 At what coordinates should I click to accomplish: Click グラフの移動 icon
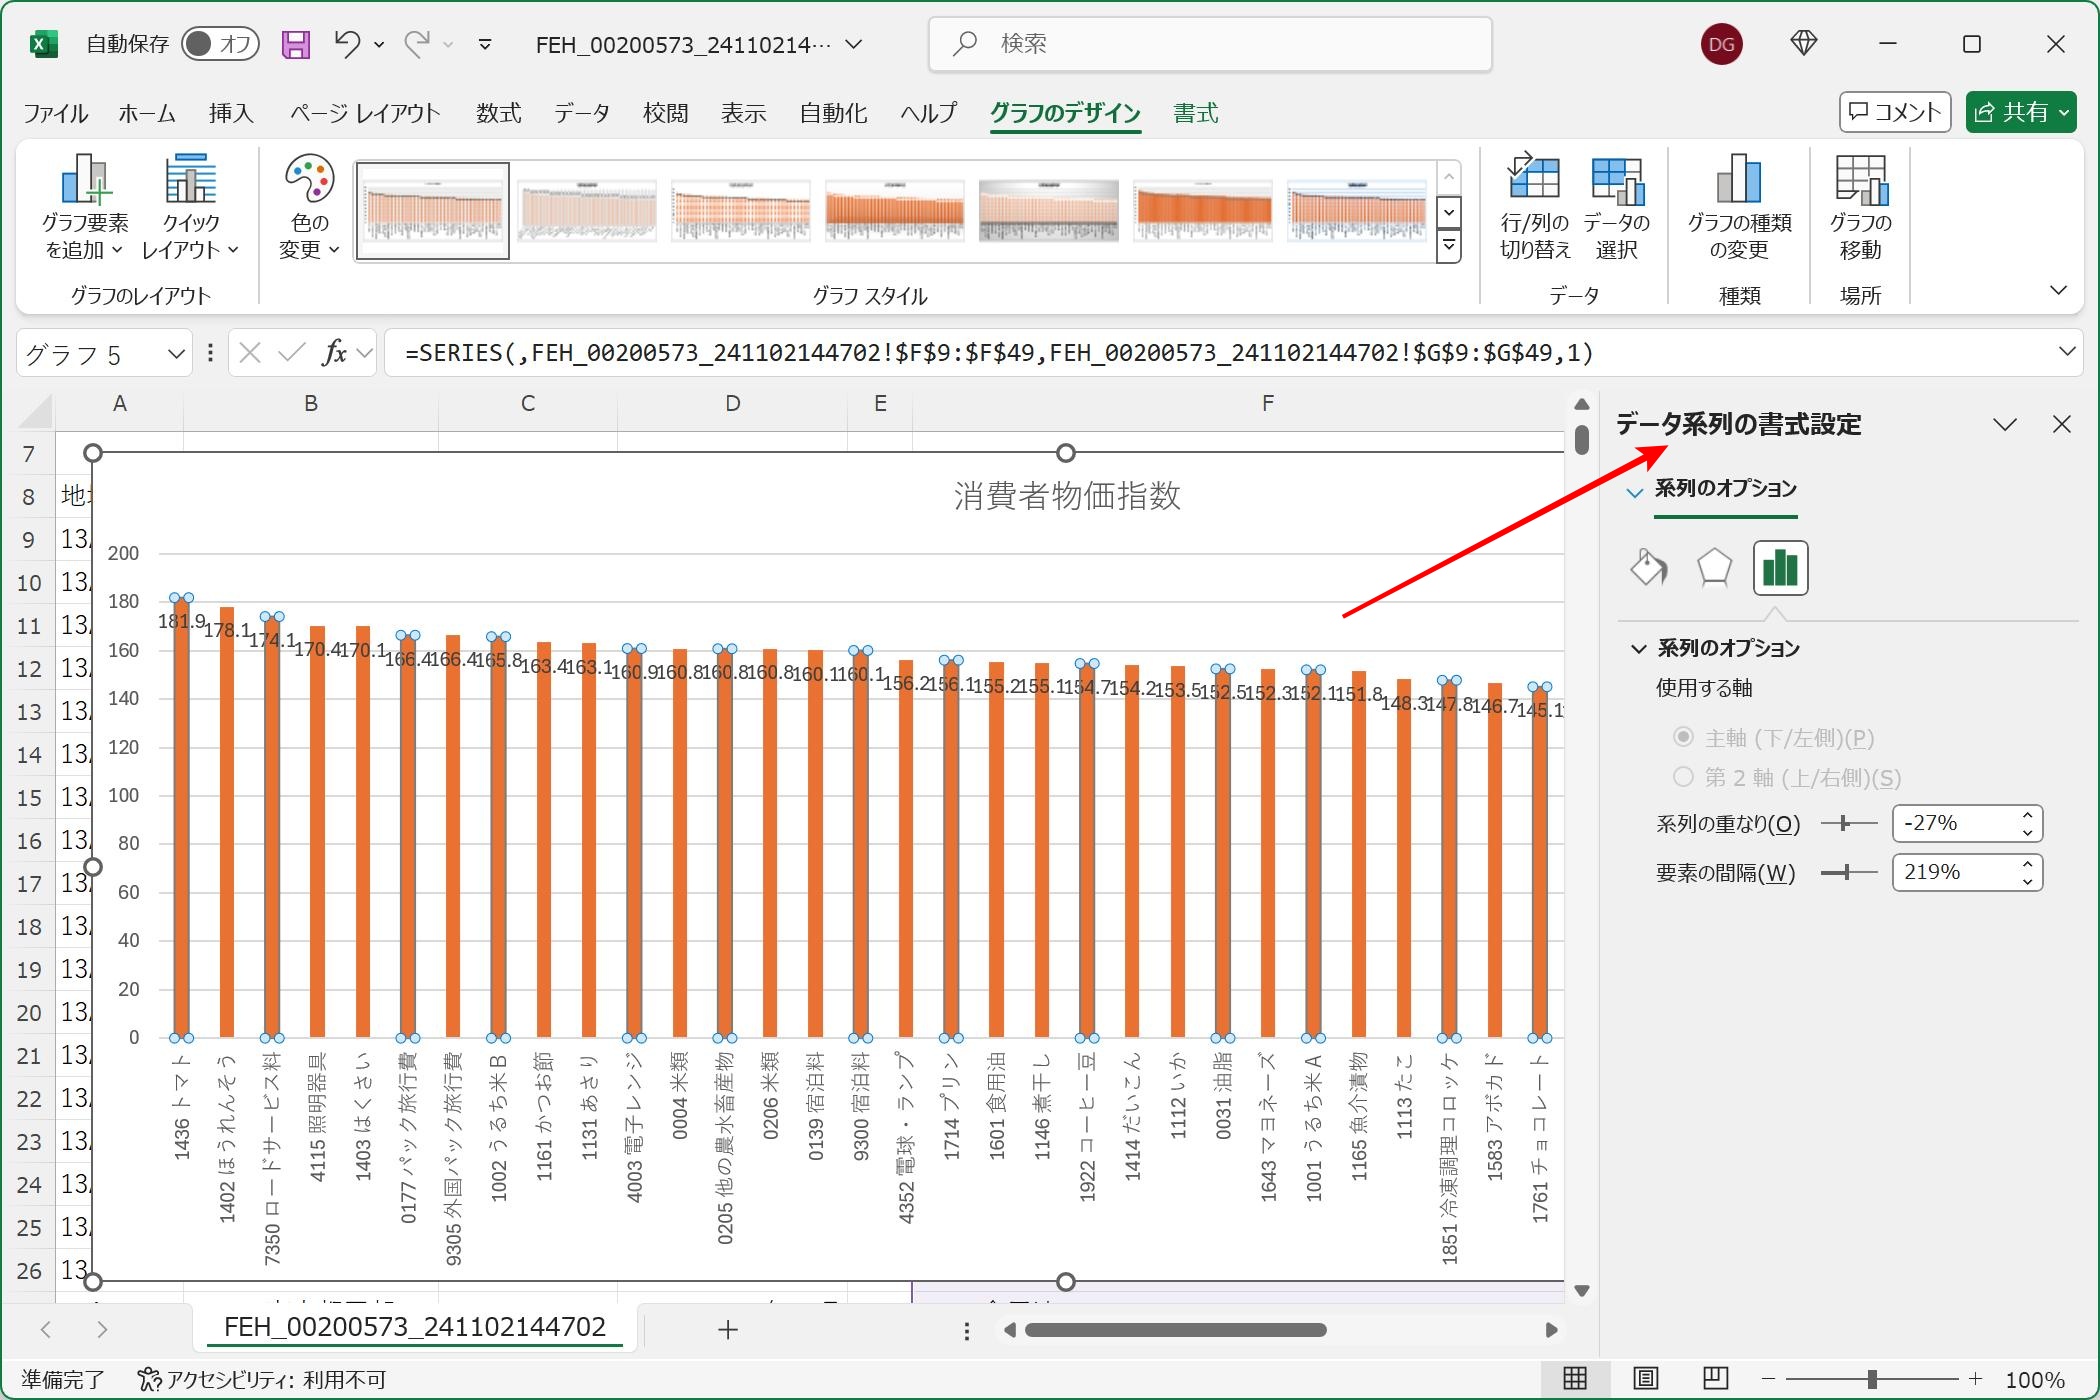[x=1860, y=207]
